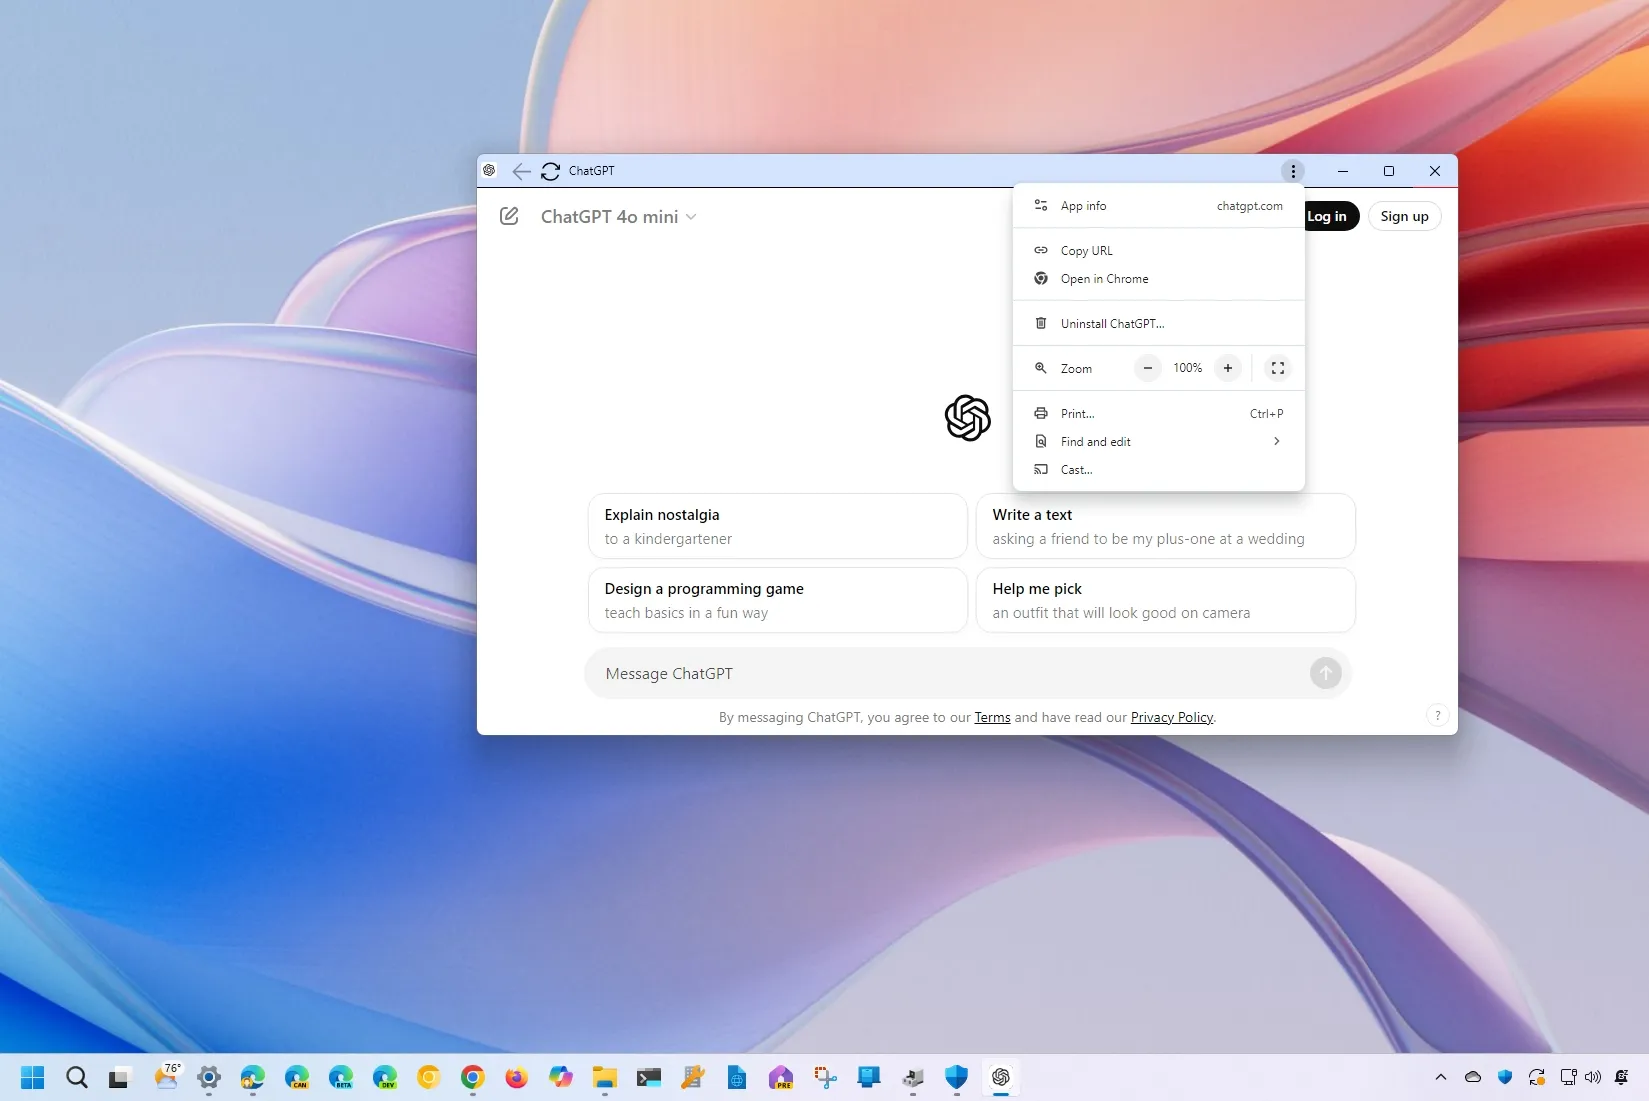The height and width of the screenshot is (1101, 1649).
Task: Enter full screen from the Zoom row
Action: 1278,368
